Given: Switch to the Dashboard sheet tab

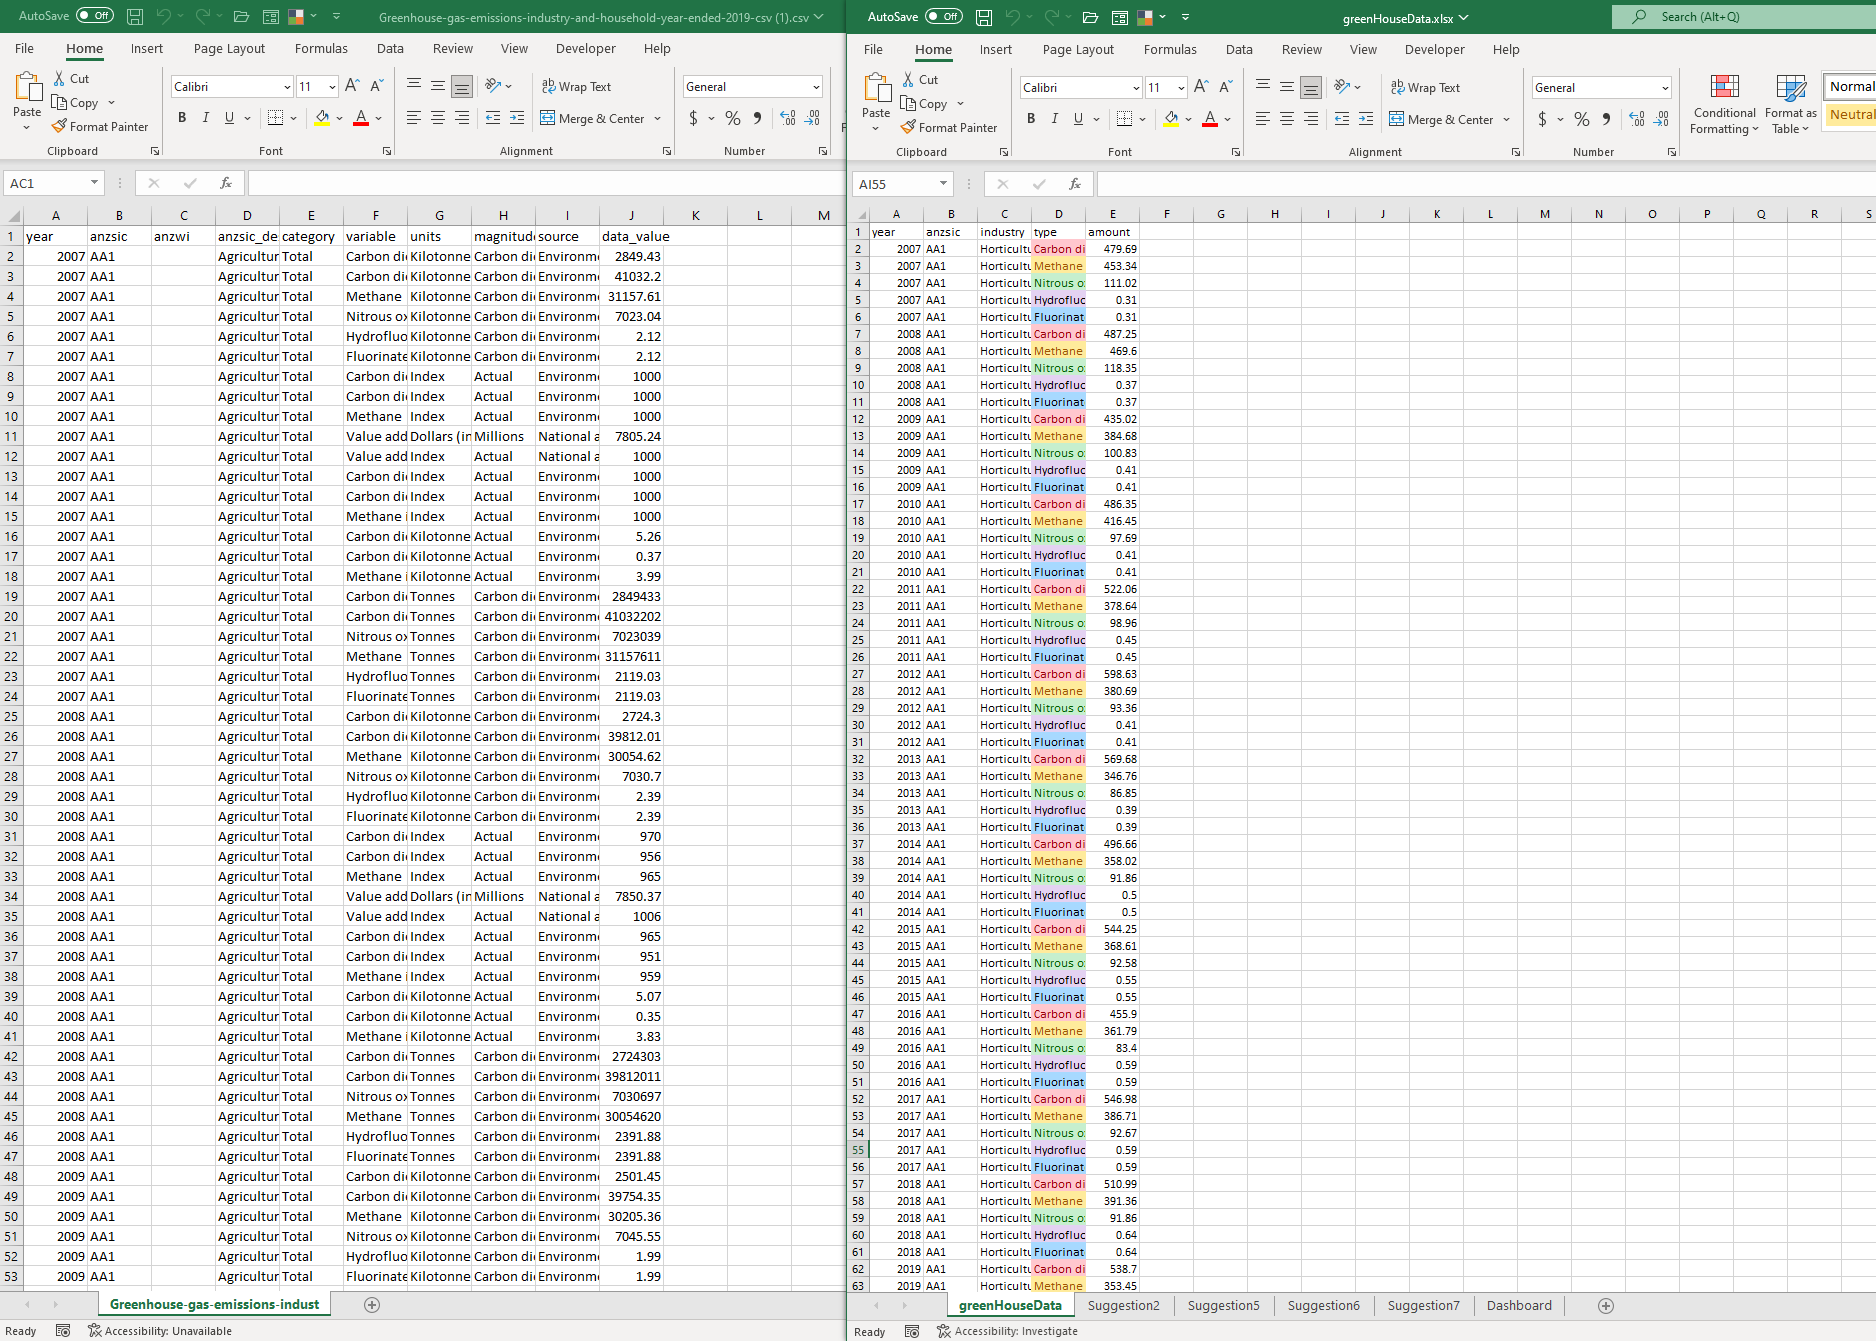Looking at the screenshot, I should [x=1518, y=1306].
